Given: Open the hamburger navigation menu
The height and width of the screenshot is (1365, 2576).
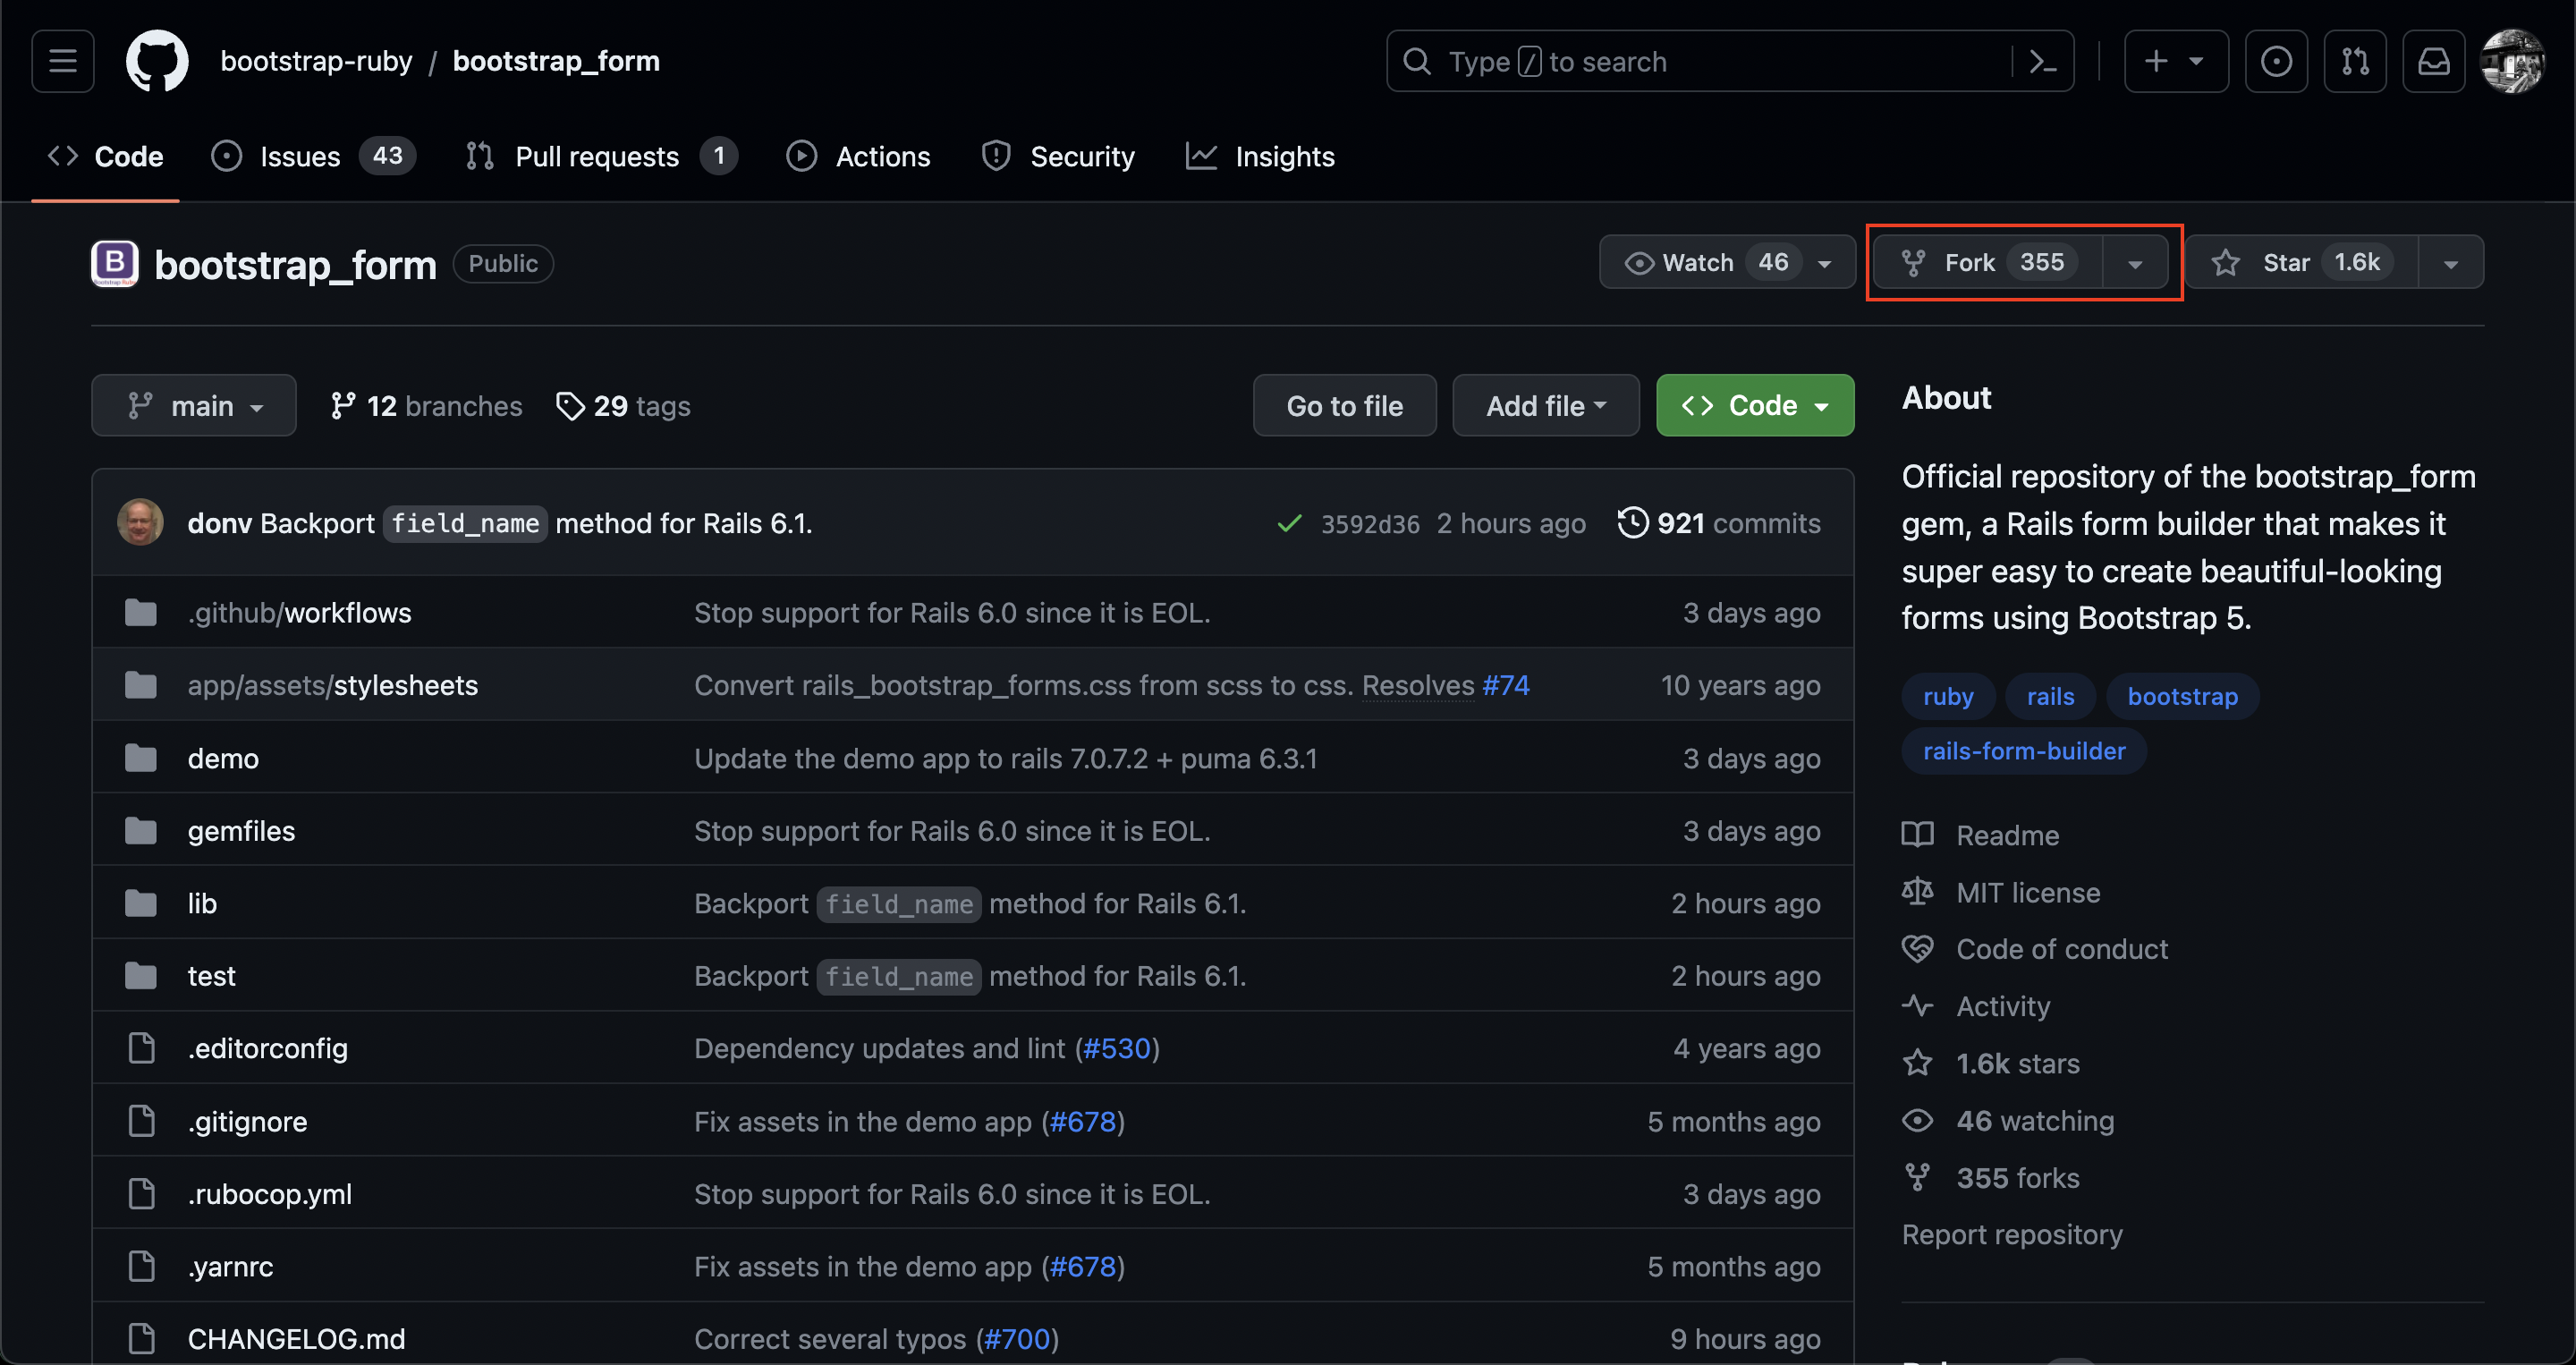Looking at the screenshot, I should [x=62, y=61].
